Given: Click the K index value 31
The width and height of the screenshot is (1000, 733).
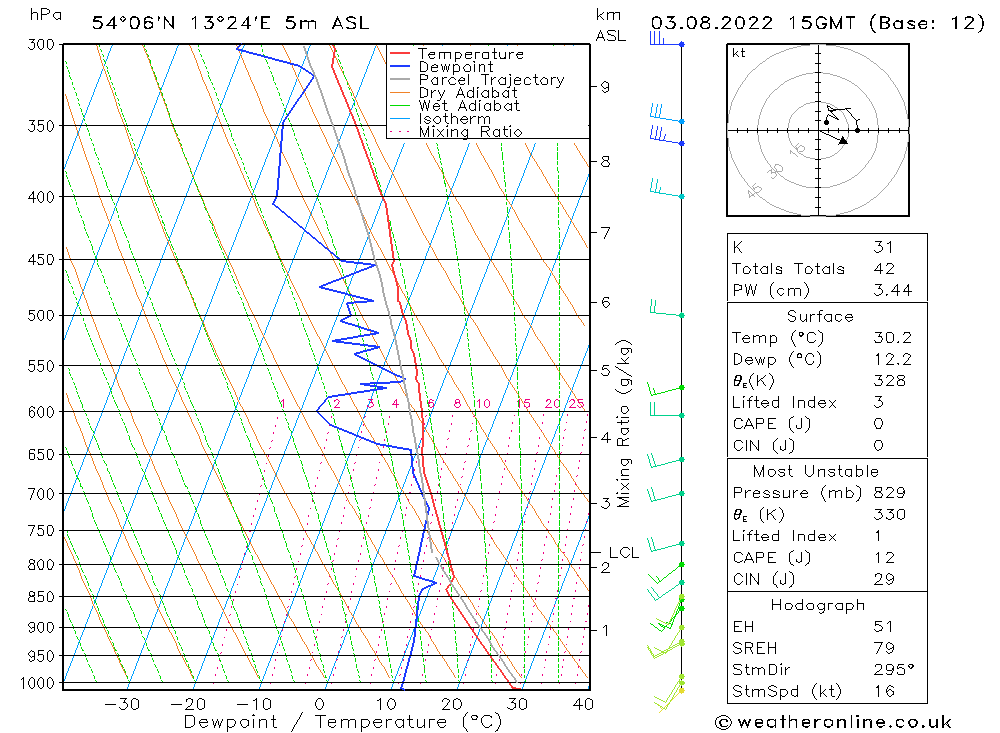Looking at the screenshot, I should pyautogui.click(x=883, y=247).
